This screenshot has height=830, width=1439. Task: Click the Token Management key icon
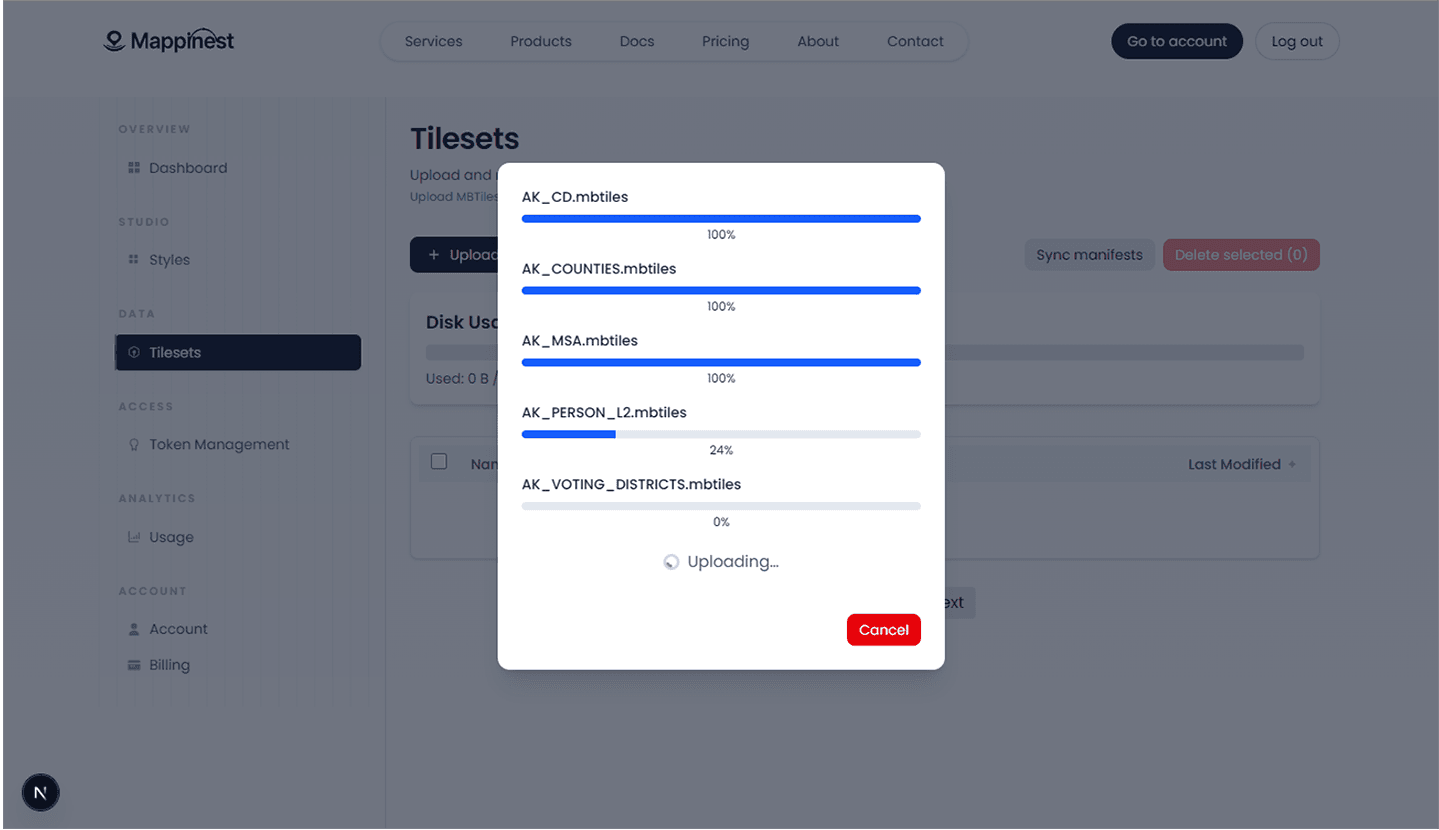tap(134, 445)
